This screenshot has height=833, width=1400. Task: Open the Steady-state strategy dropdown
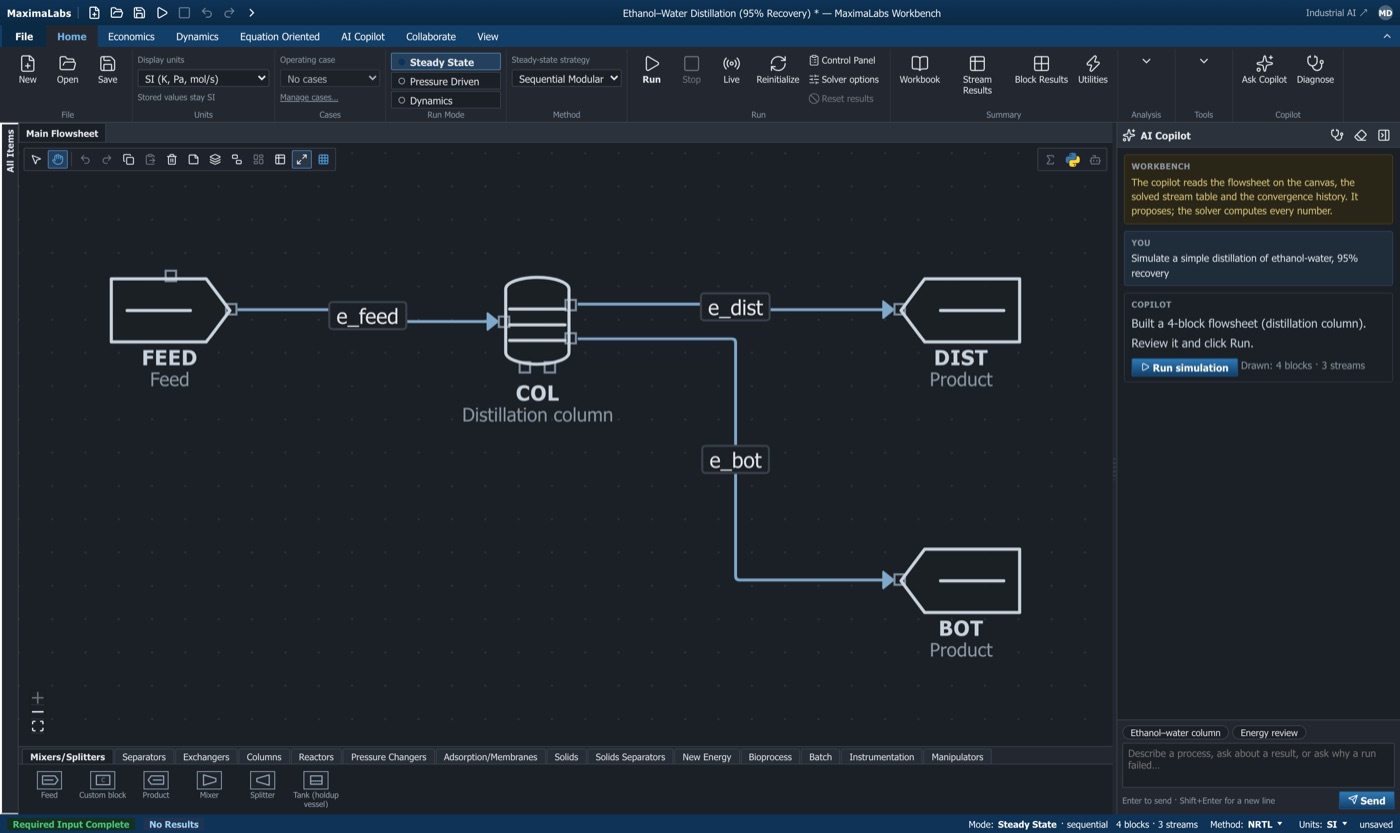[x=566, y=78]
